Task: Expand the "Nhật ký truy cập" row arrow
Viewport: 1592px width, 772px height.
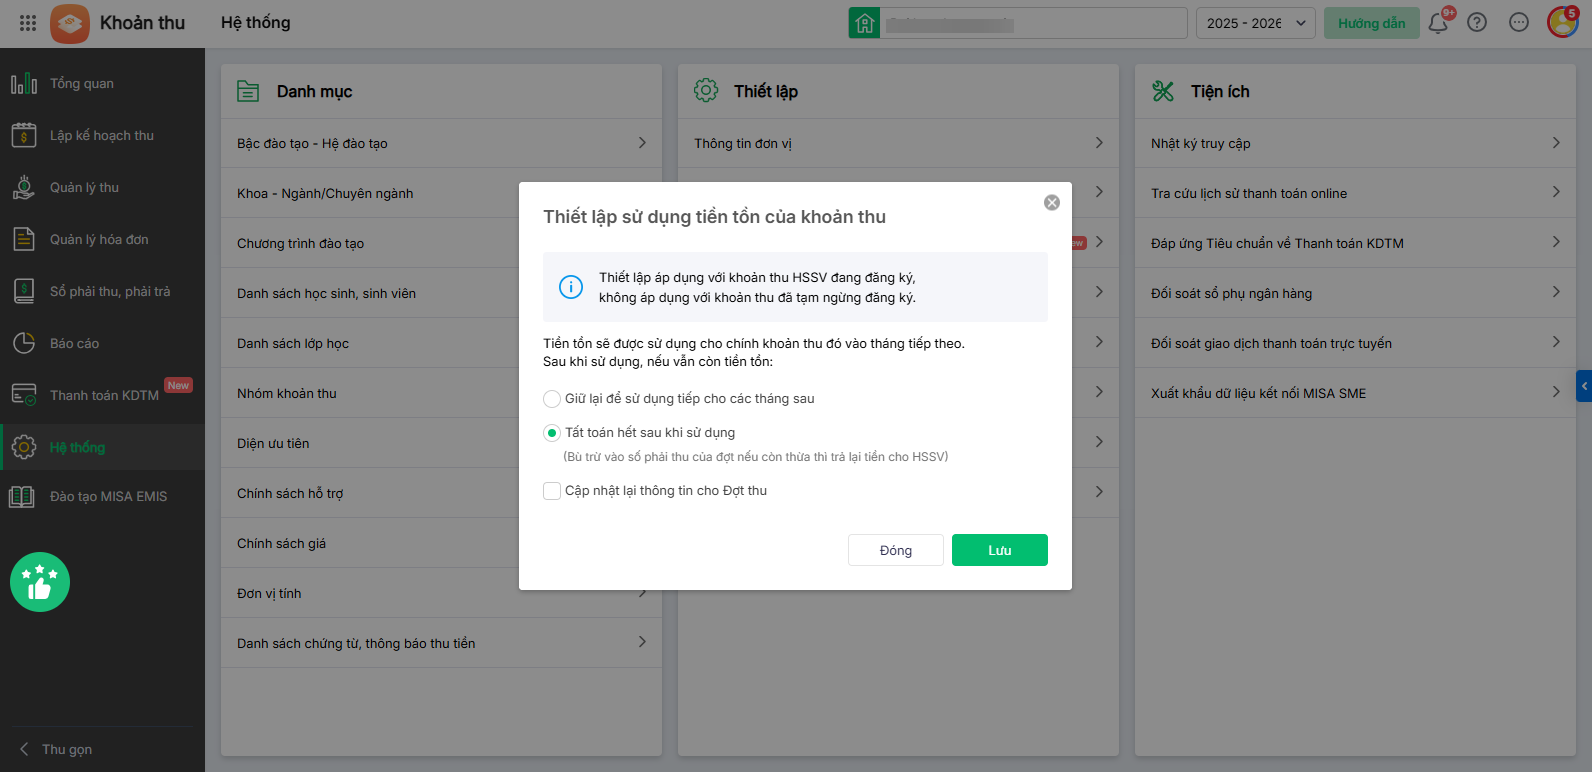Action: click(1555, 143)
